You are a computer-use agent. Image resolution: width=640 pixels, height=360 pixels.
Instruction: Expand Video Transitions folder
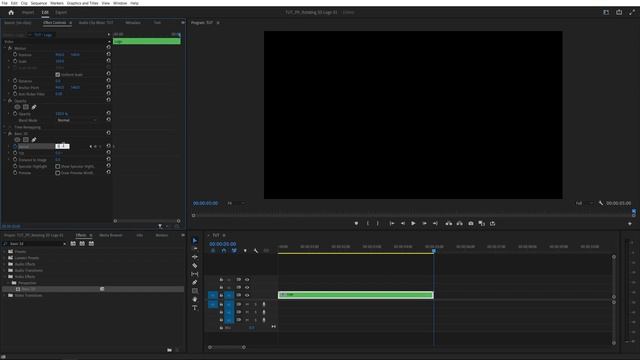click(x=5, y=295)
